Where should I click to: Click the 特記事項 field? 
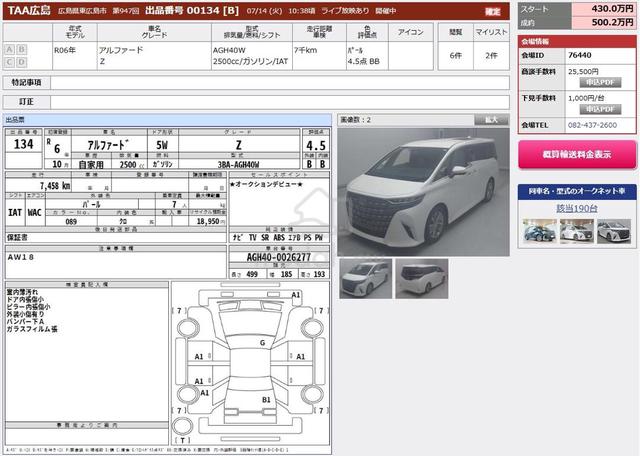coord(280,82)
